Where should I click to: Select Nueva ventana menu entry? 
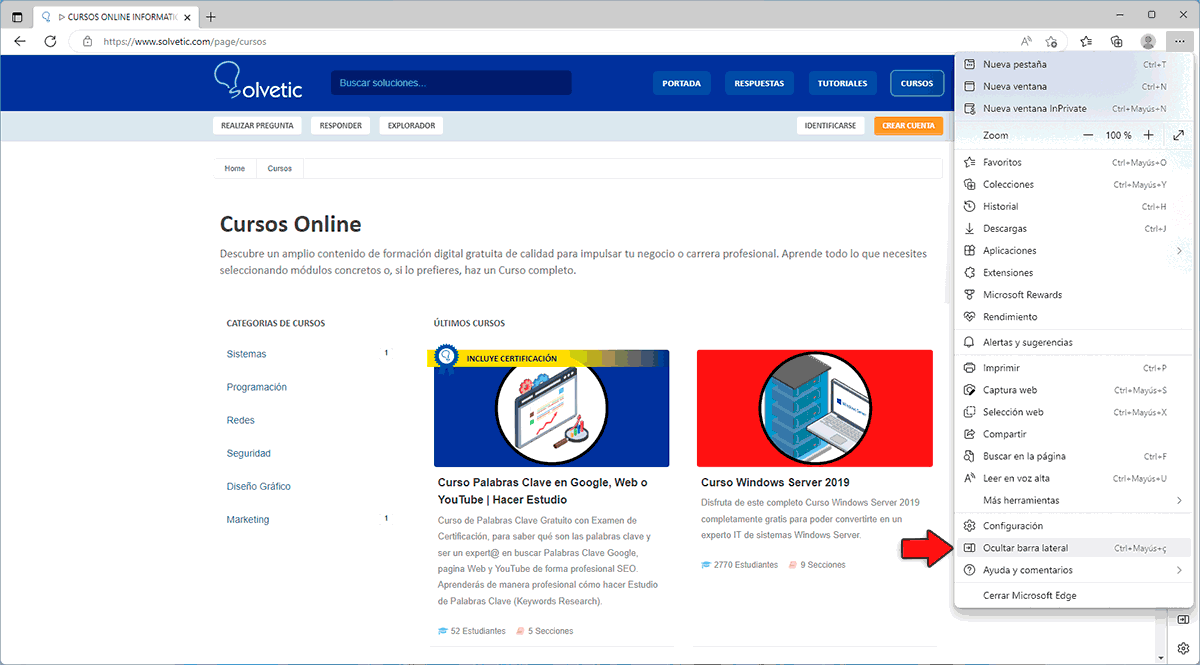pyautogui.click(x=1073, y=86)
